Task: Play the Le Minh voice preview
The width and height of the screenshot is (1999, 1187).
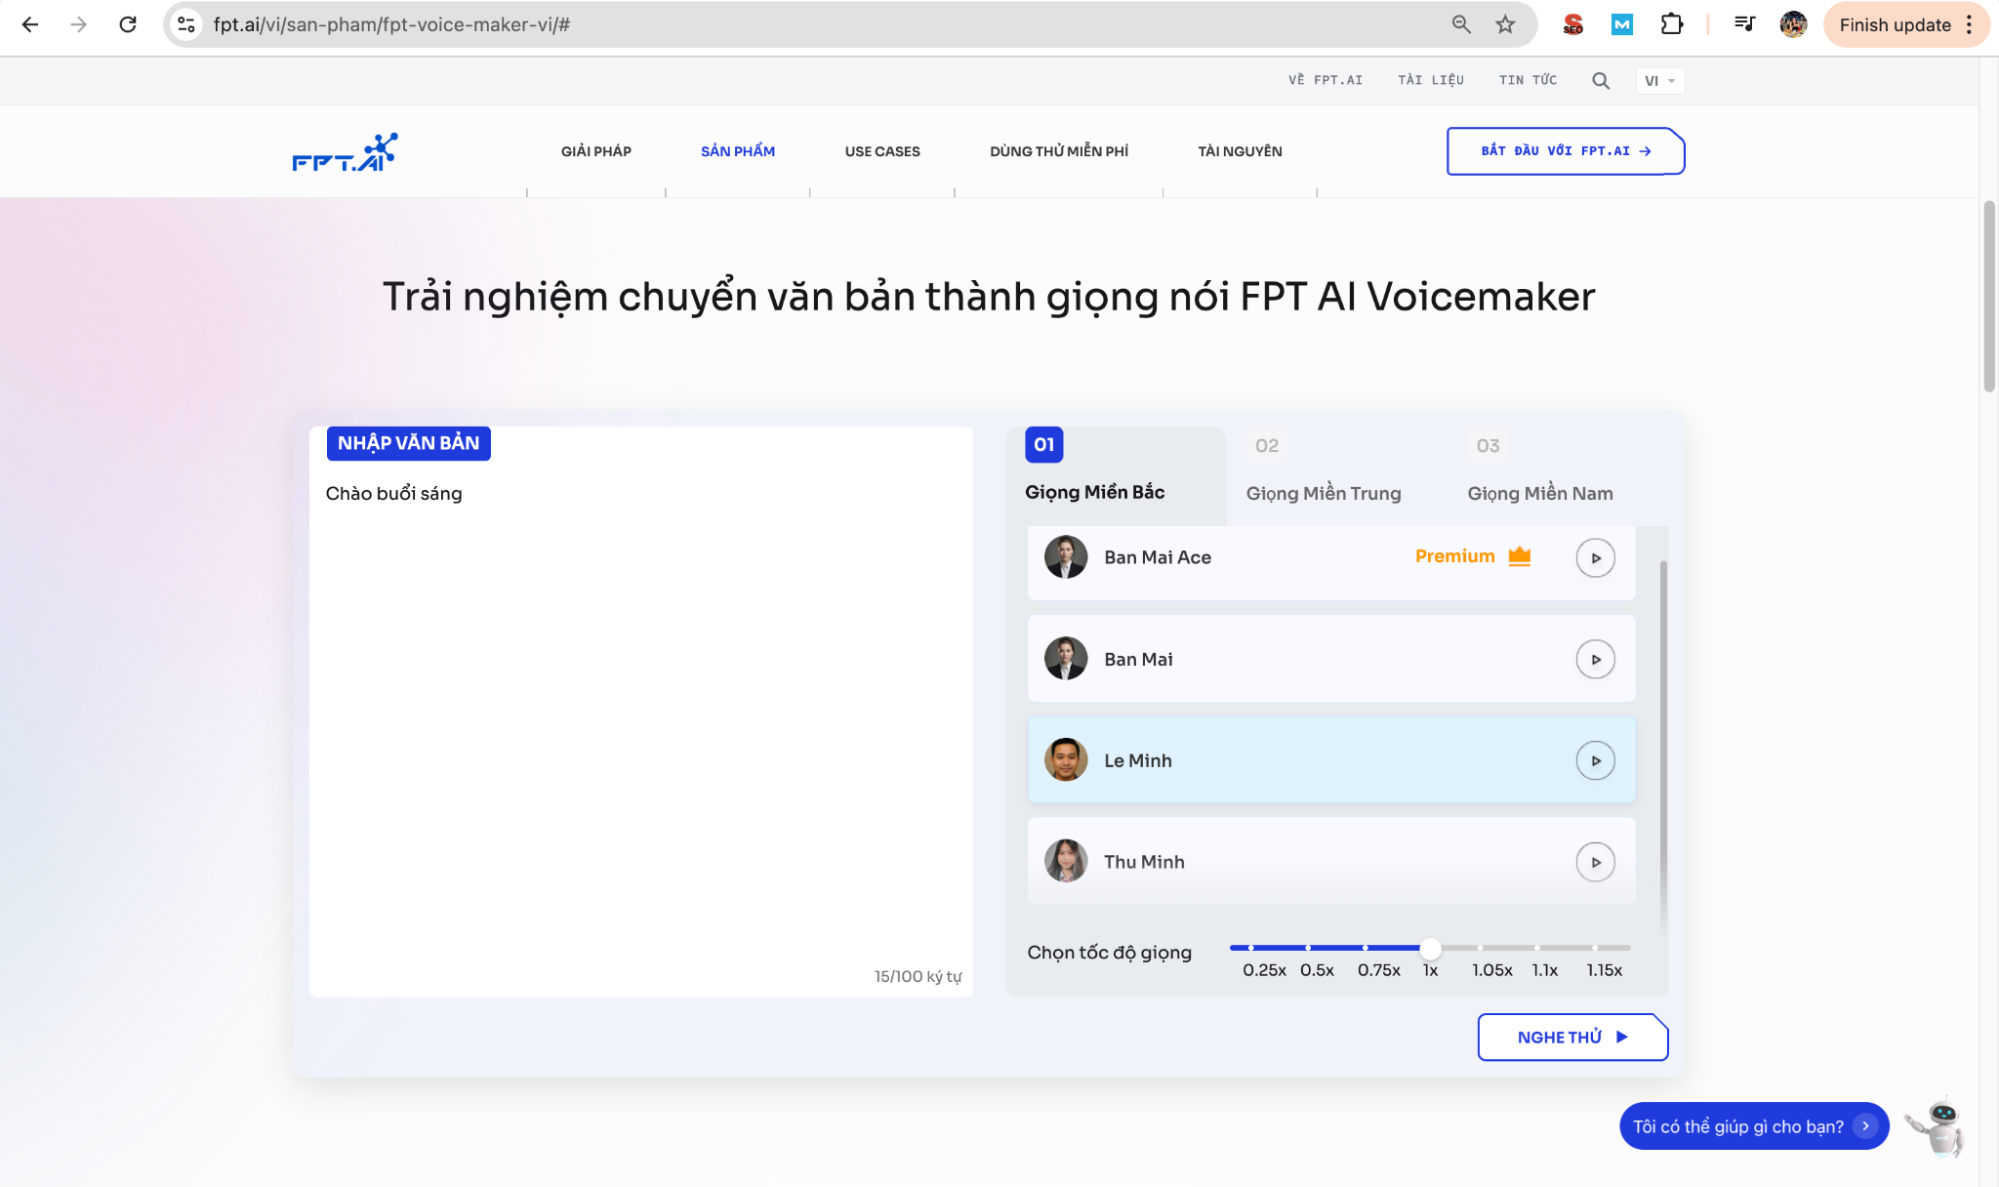Action: (1595, 761)
